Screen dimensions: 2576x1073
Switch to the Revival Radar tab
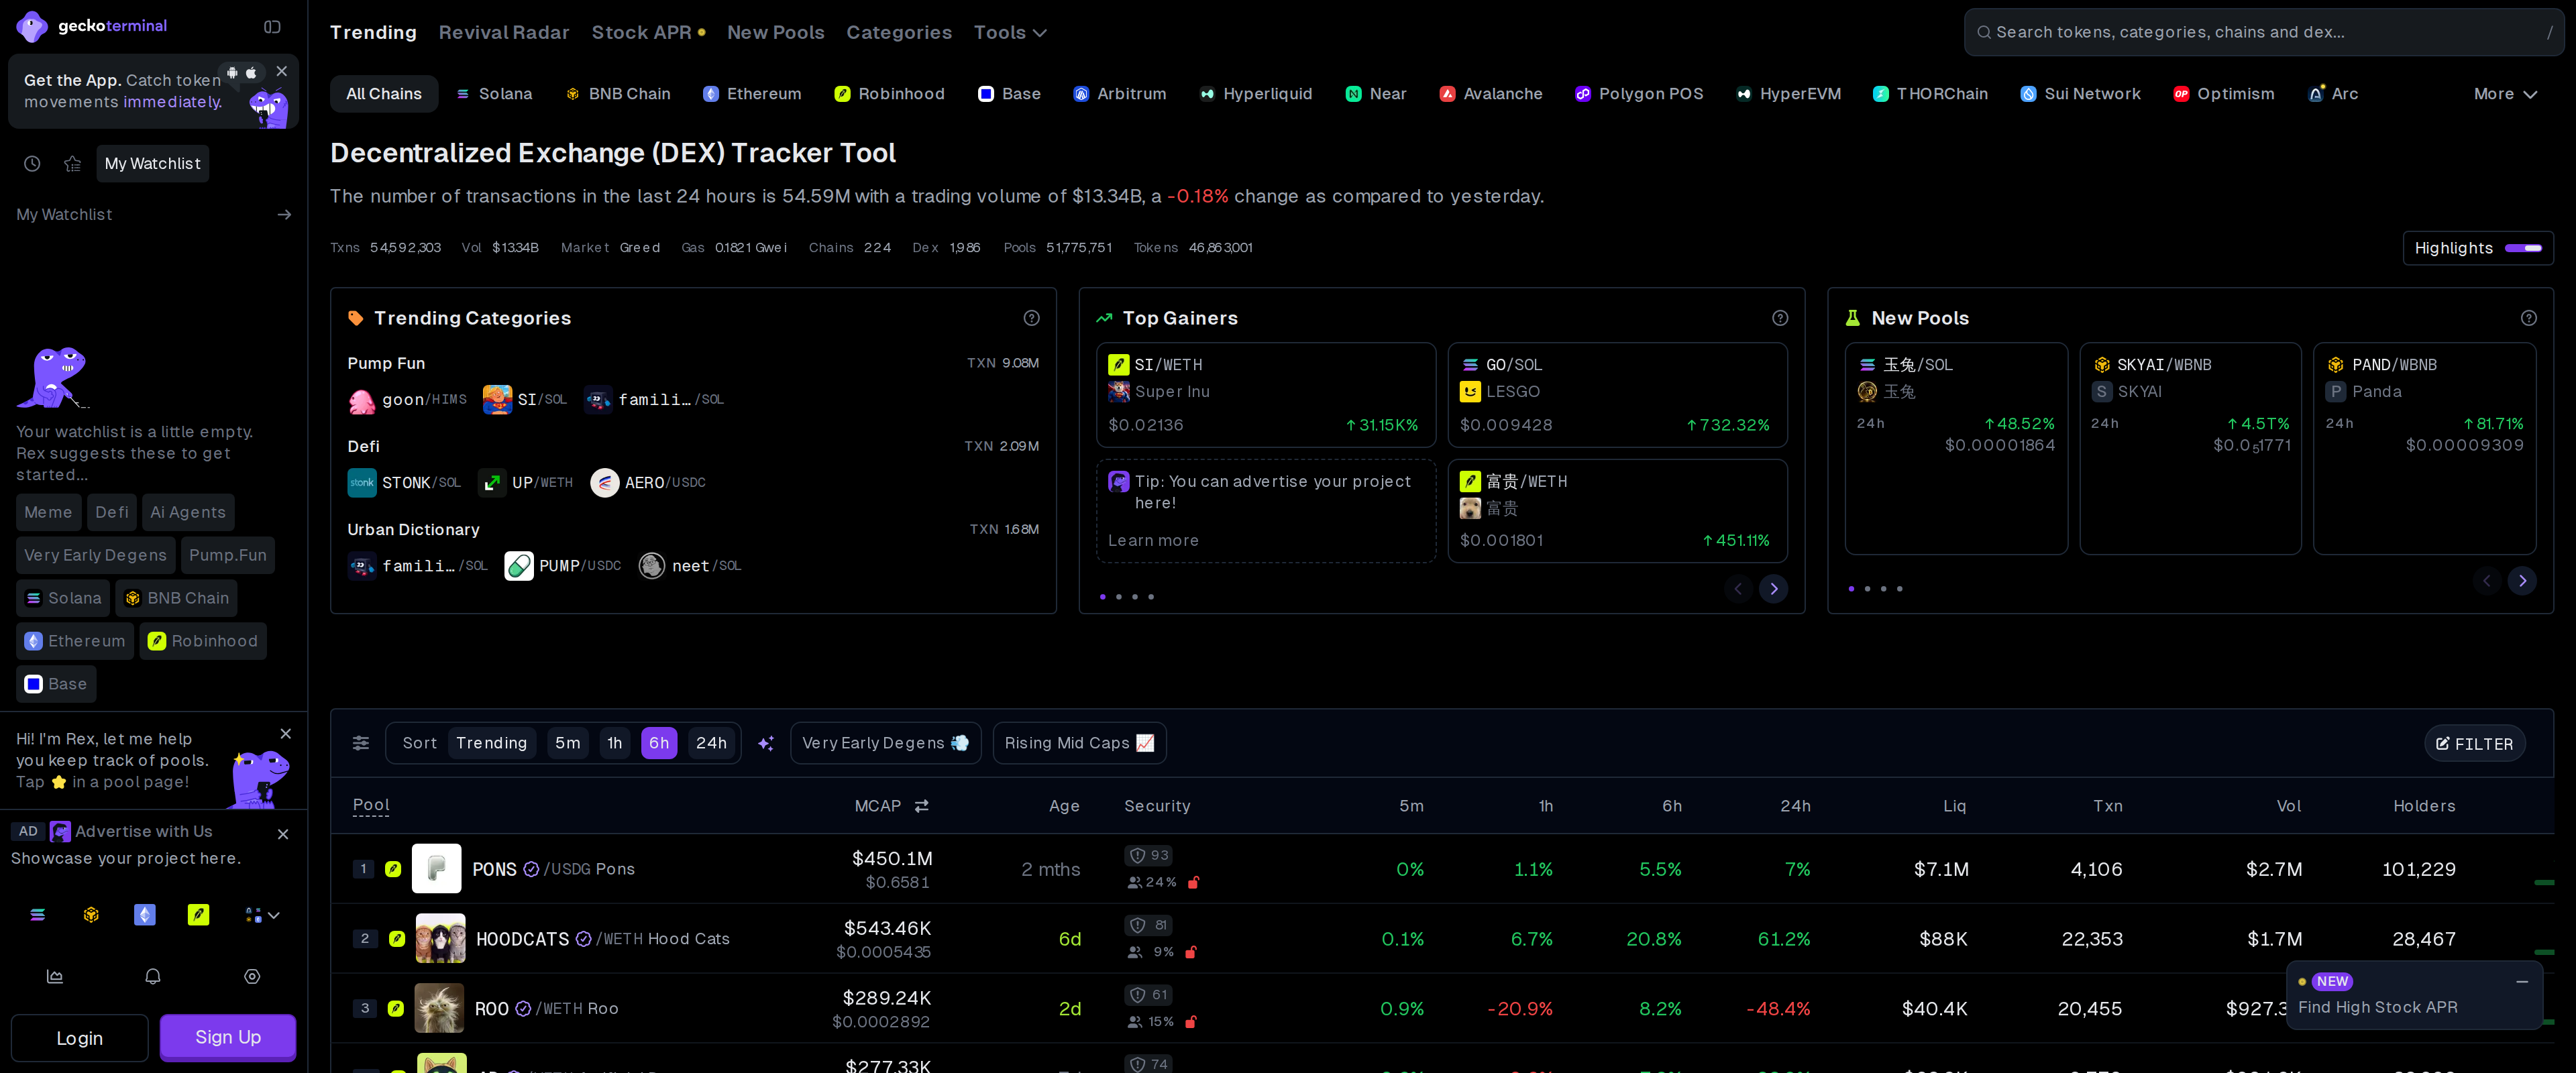point(504,32)
